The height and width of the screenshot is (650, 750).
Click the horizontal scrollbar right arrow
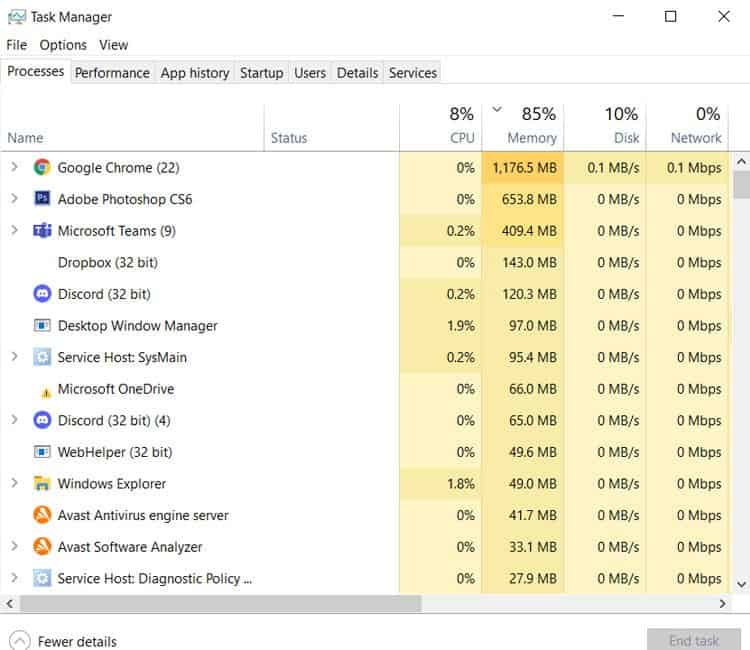click(722, 604)
